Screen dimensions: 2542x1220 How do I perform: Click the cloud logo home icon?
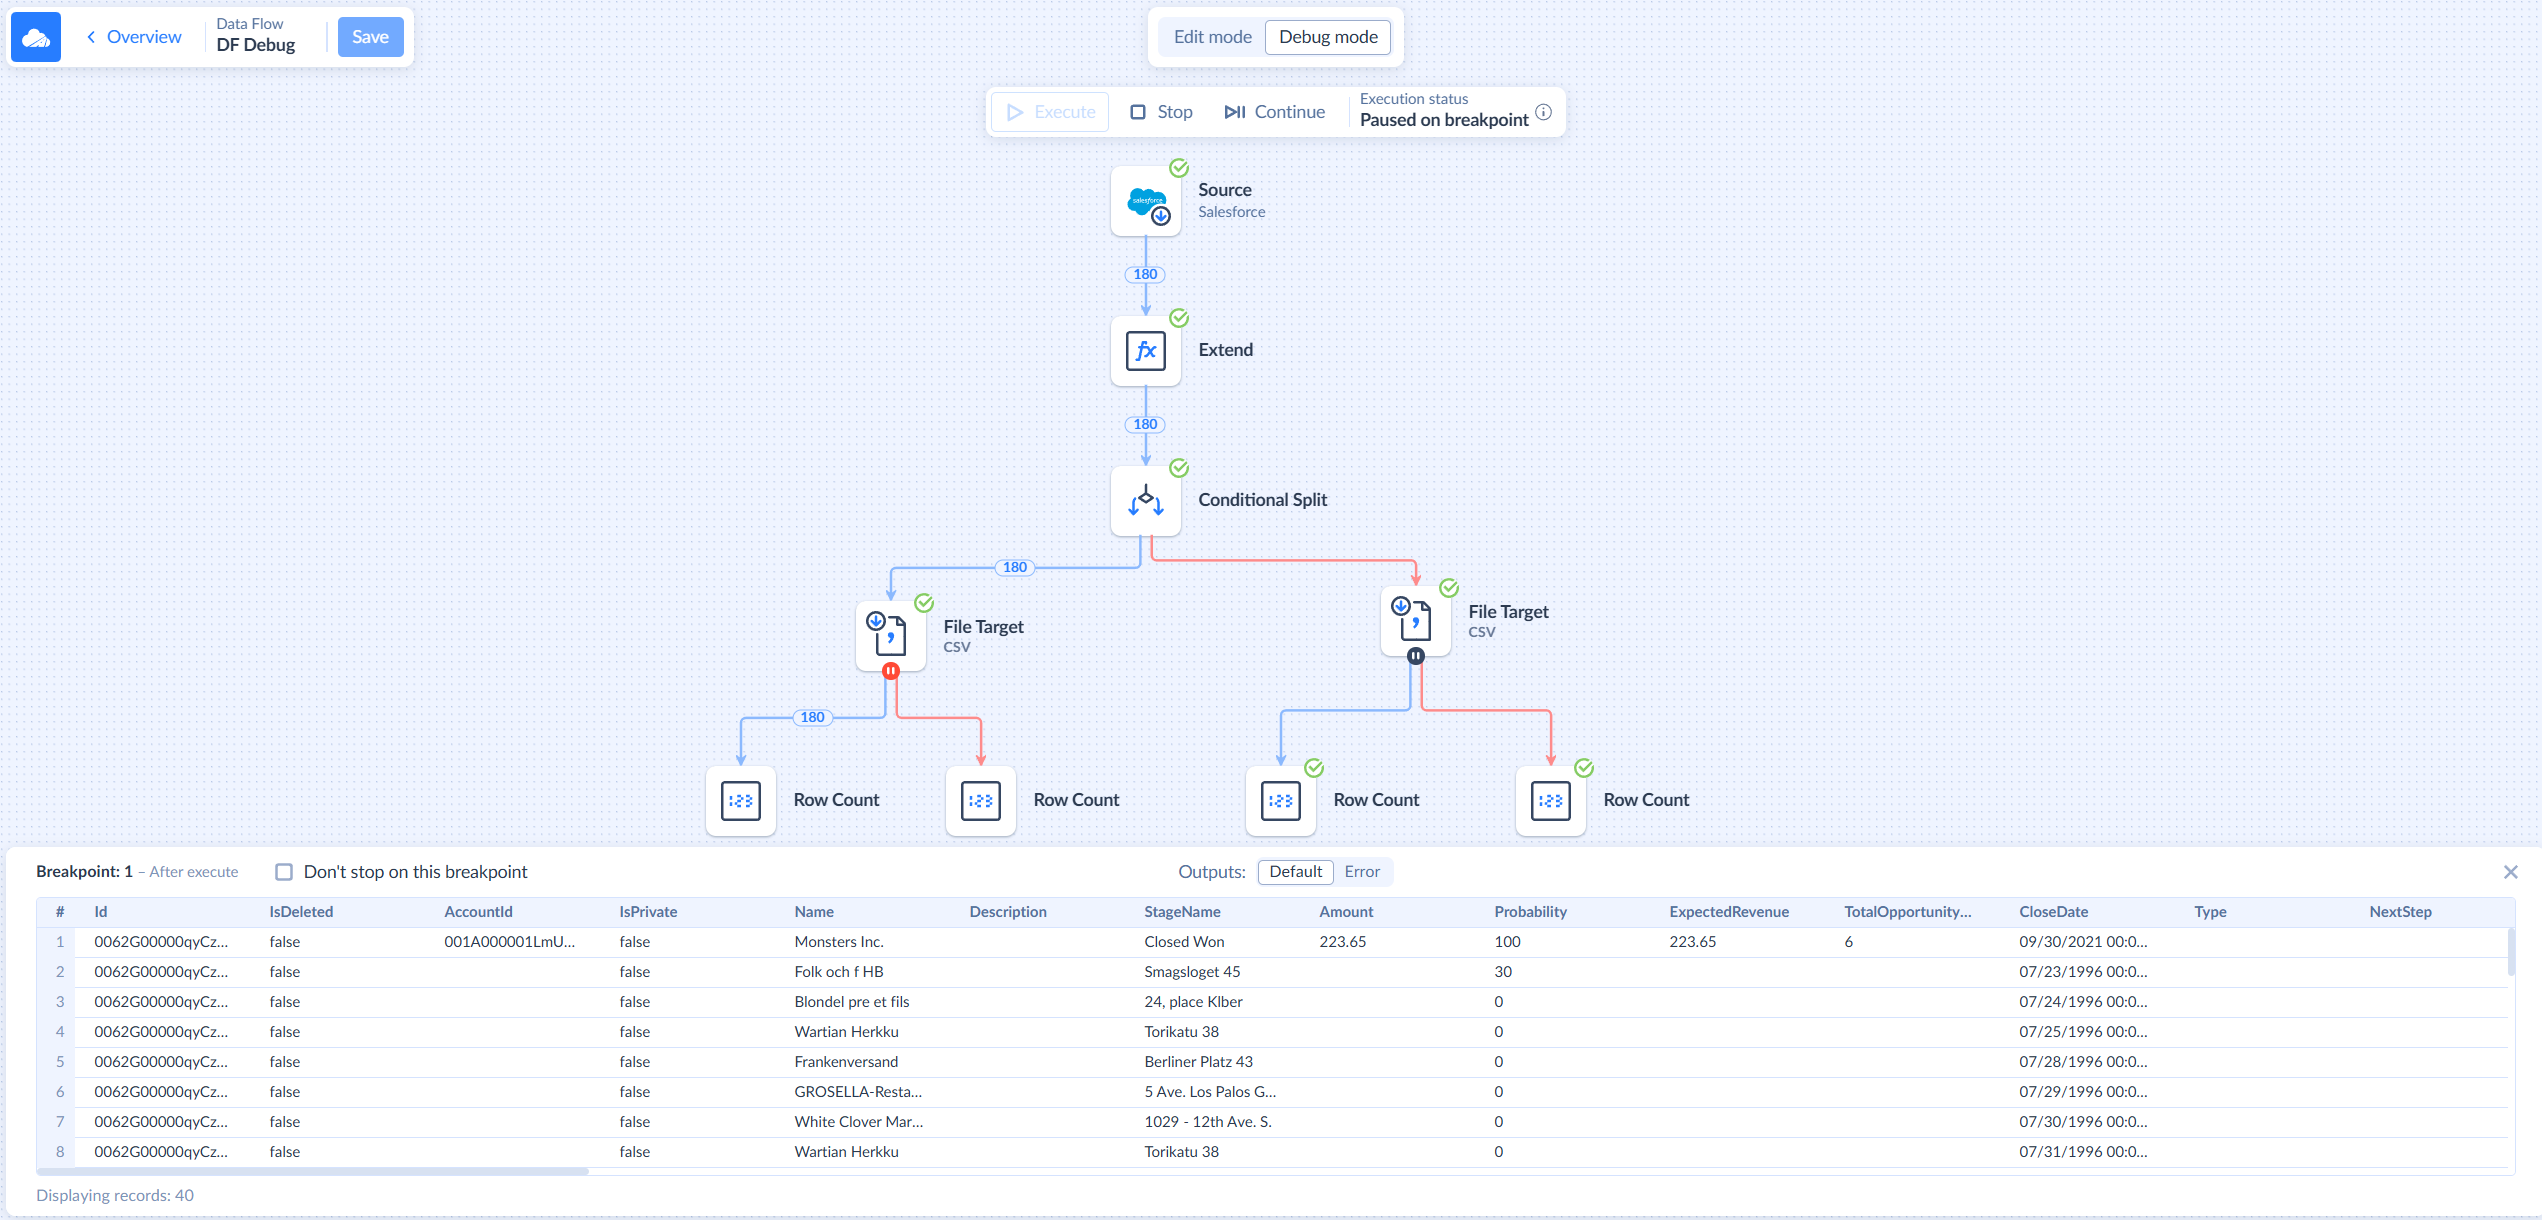click(x=36, y=37)
